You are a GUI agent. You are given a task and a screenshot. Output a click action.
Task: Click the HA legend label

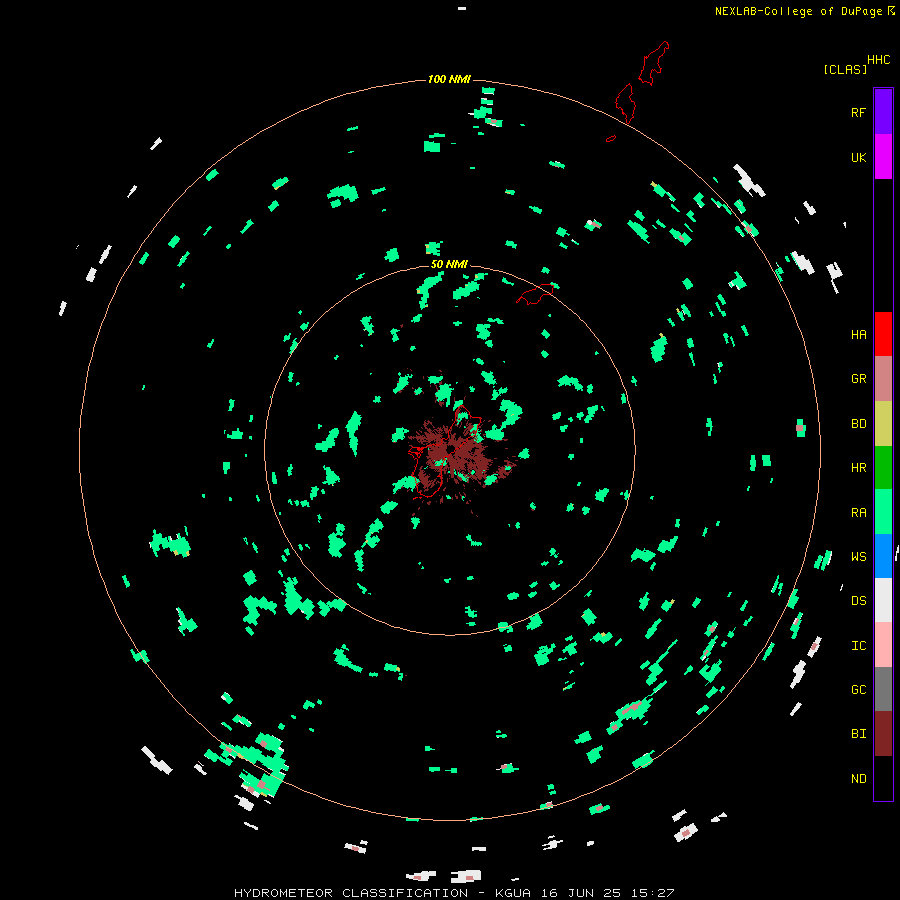tap(858, 335)
